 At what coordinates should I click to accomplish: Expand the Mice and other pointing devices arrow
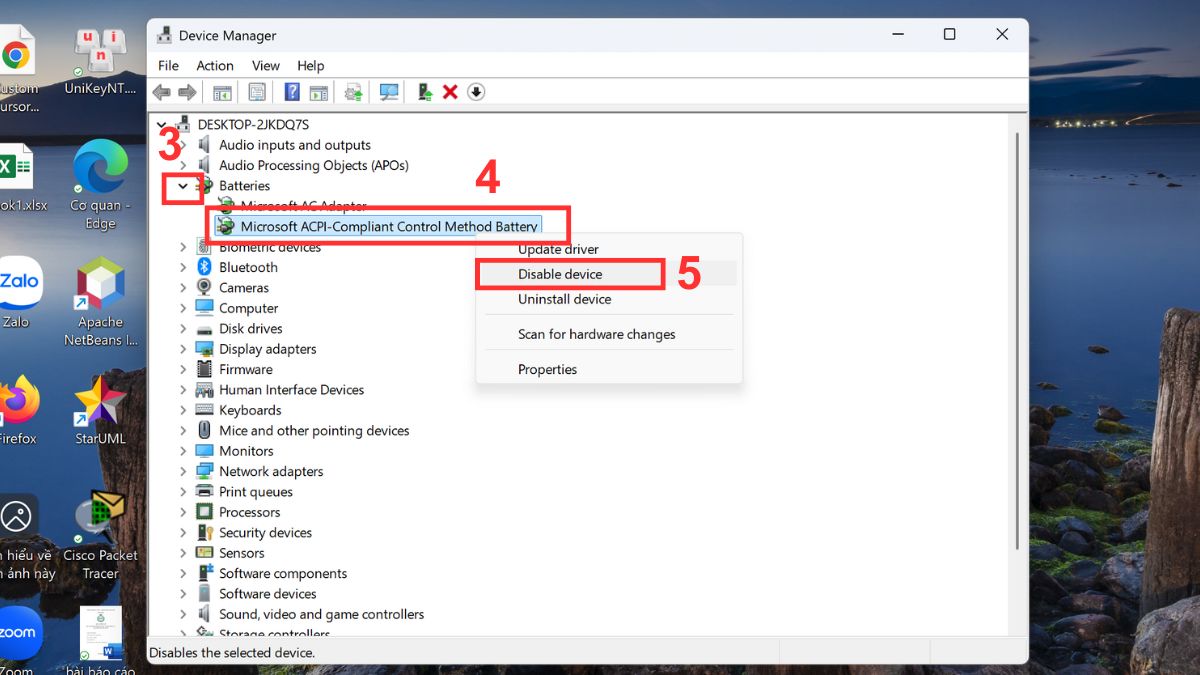(183, 431)
